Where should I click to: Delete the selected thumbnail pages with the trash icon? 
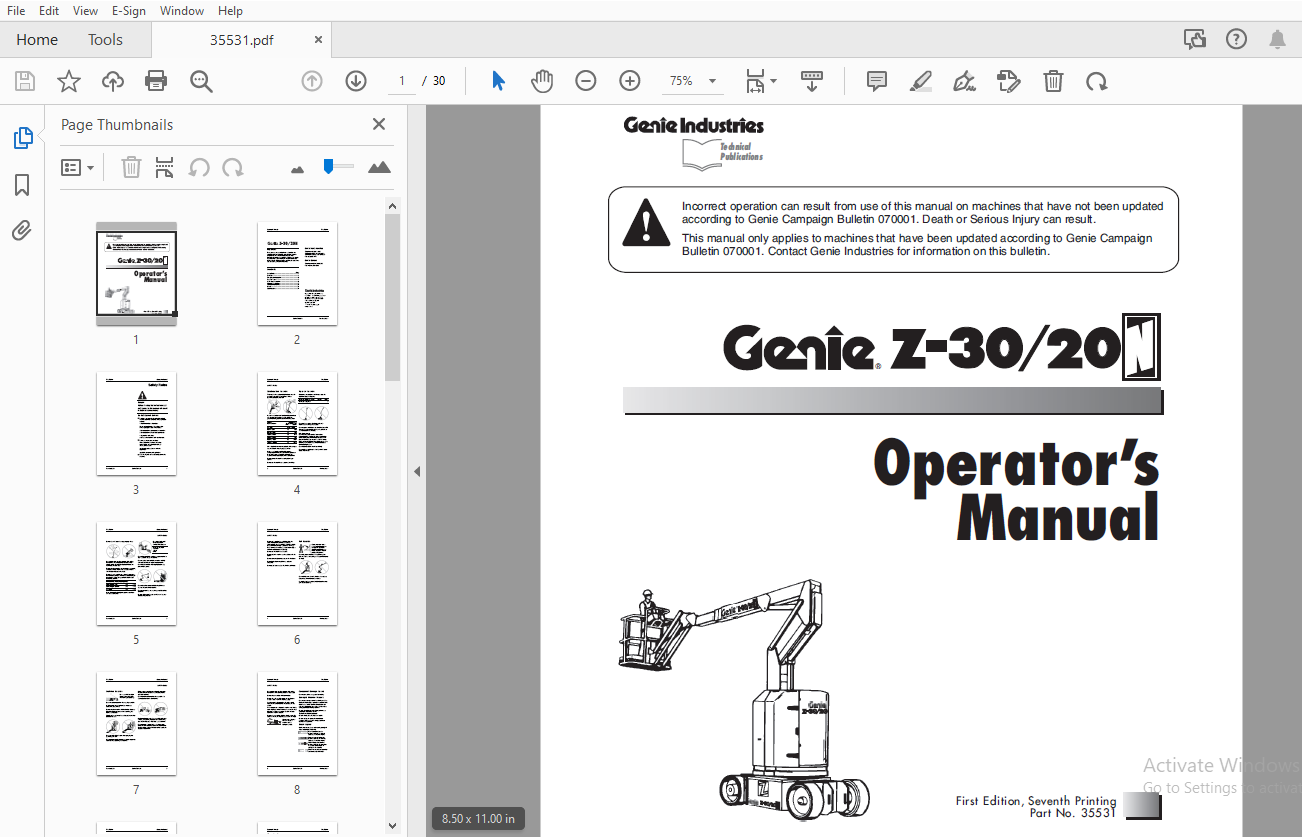pos(131,167)
